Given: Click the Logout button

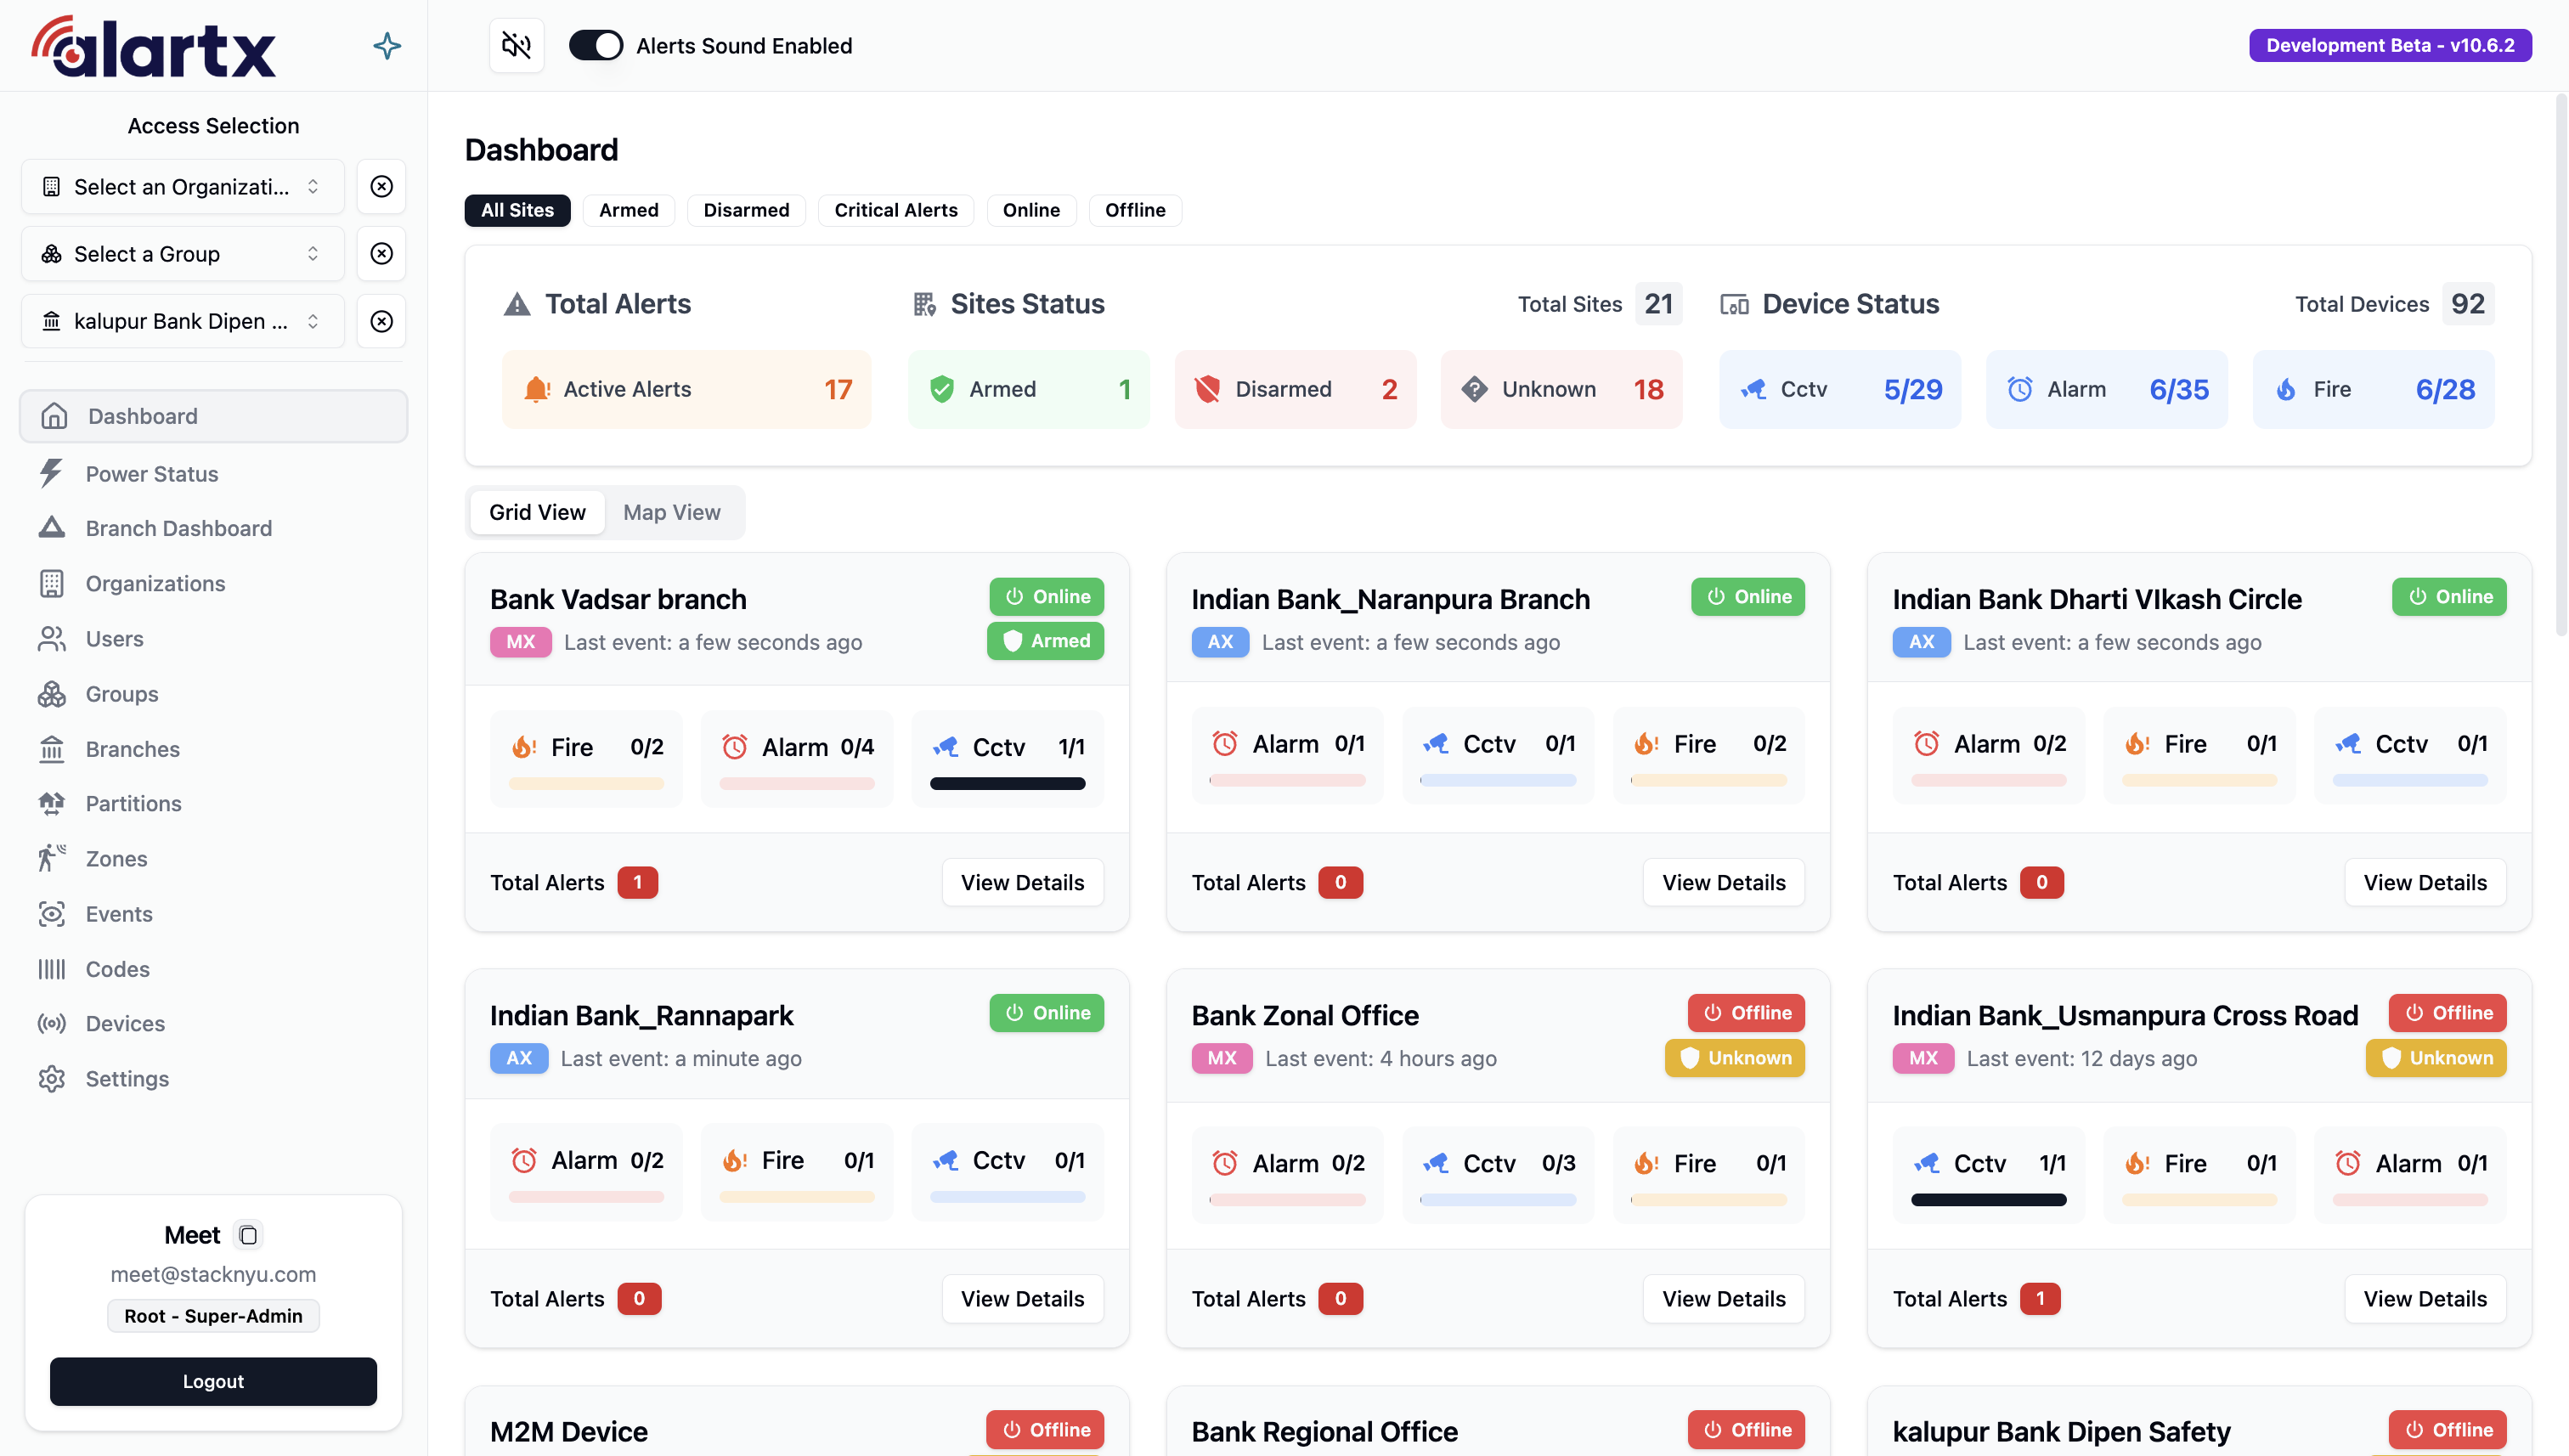Looking at the screenshot, I should 212,1381.
